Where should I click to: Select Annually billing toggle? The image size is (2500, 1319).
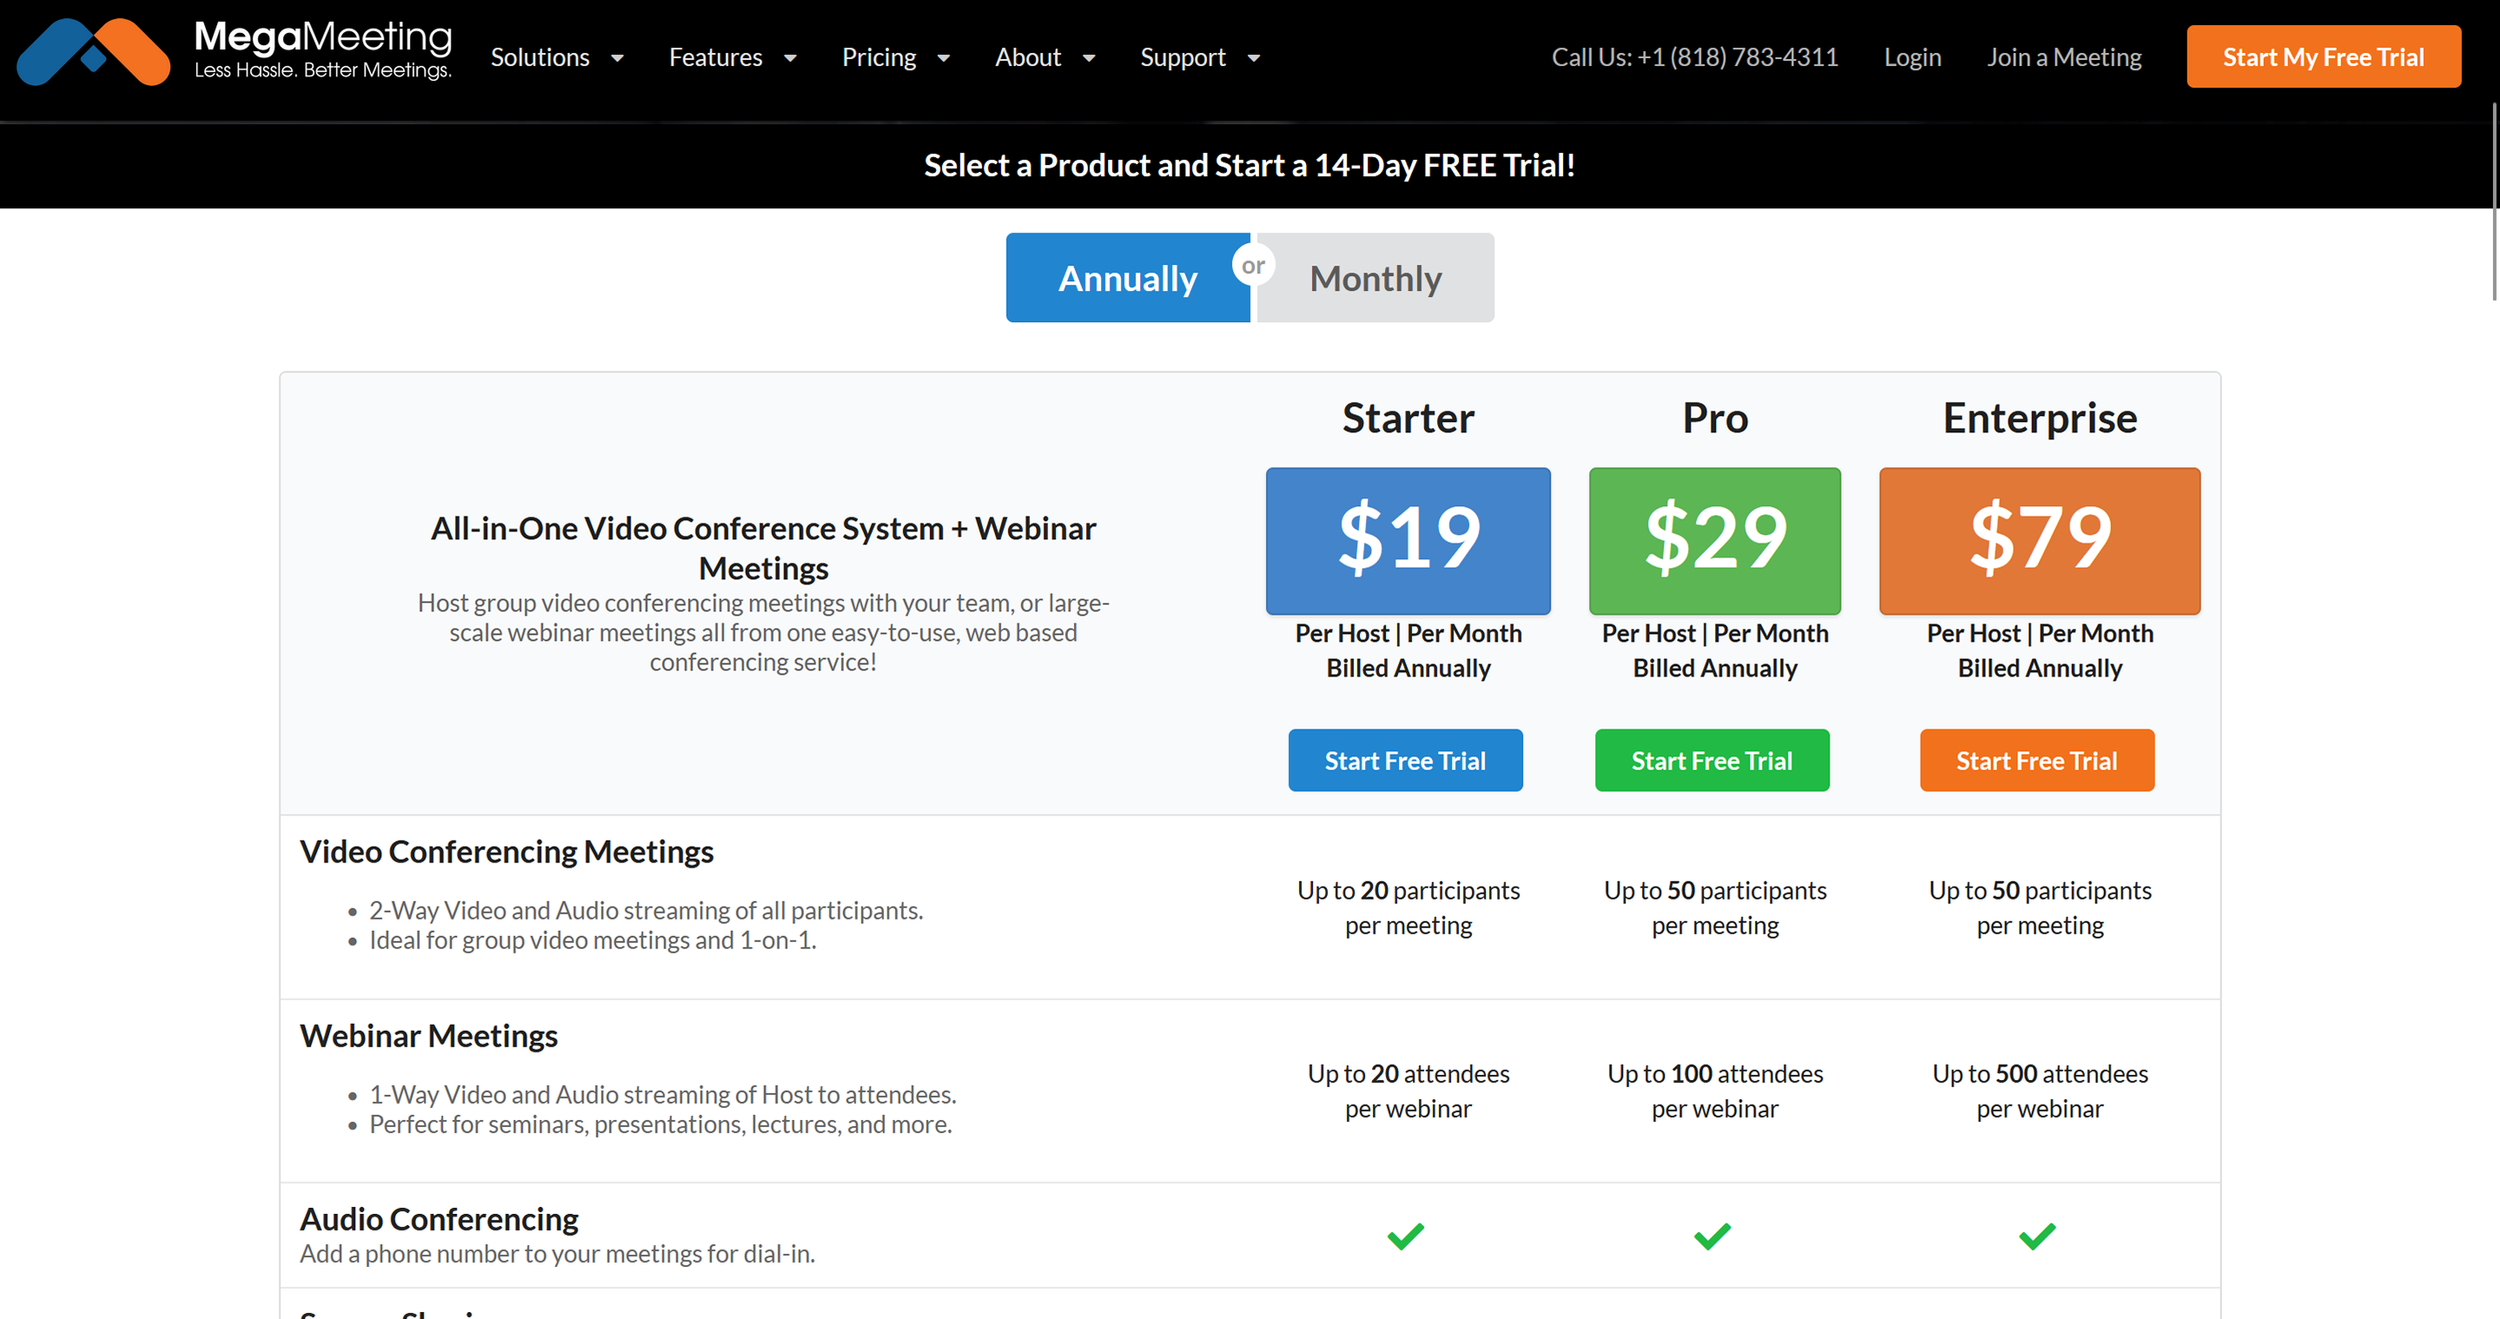1127,278
